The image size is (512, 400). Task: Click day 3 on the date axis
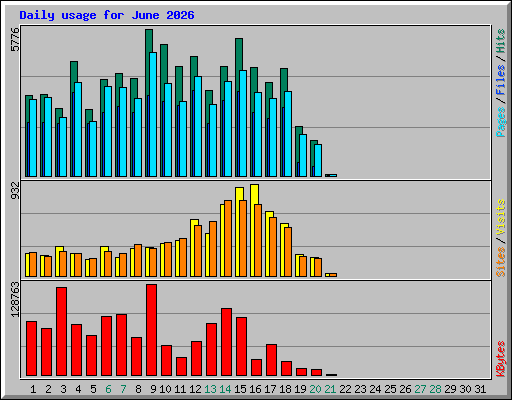point(63,389)
